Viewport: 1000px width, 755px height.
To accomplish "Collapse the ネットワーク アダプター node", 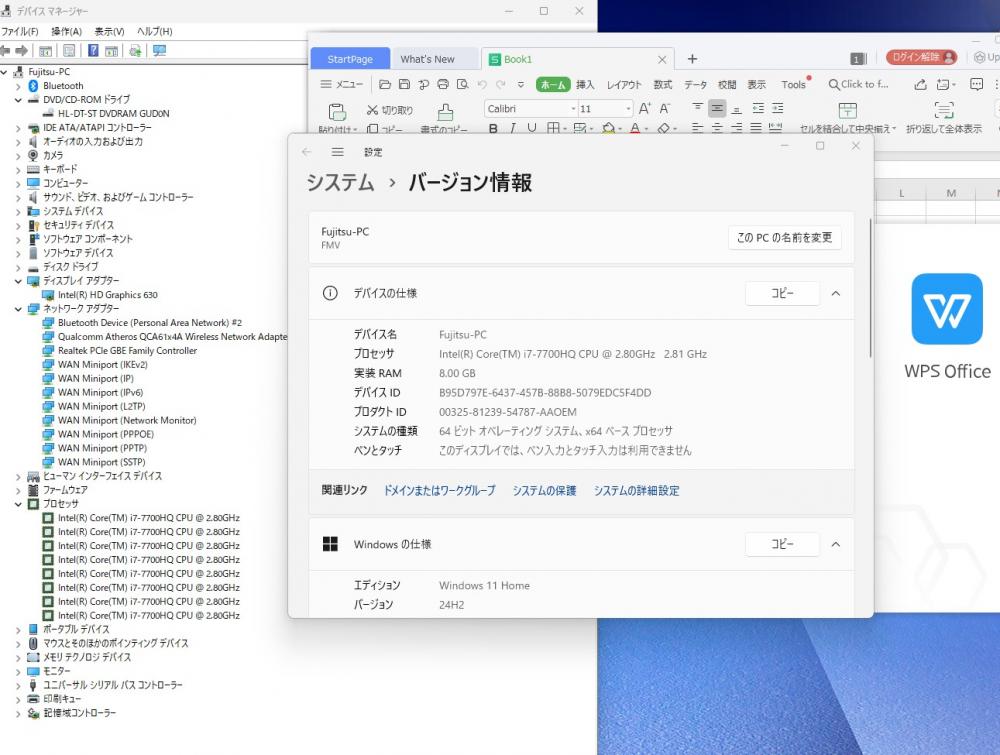I will [18, 309].
